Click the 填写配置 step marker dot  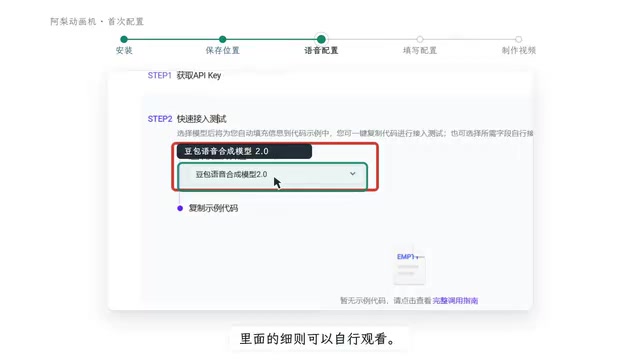pyautogui.click(x=420, y=39)
